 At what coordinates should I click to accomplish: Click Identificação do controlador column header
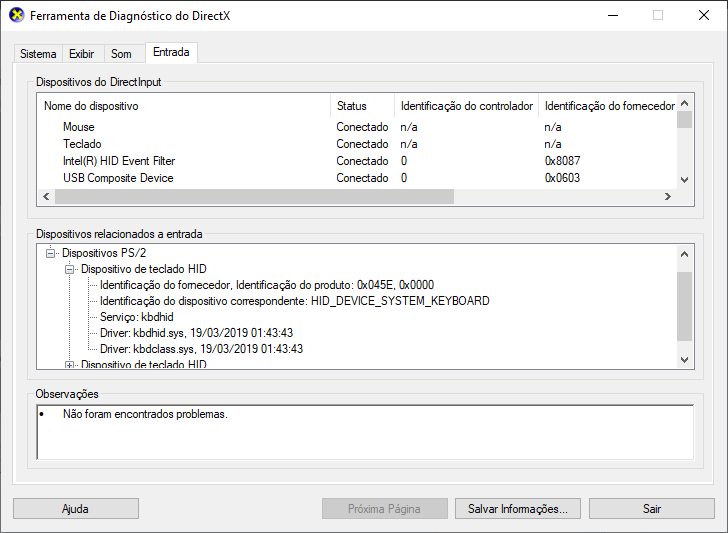click(467, 106)
